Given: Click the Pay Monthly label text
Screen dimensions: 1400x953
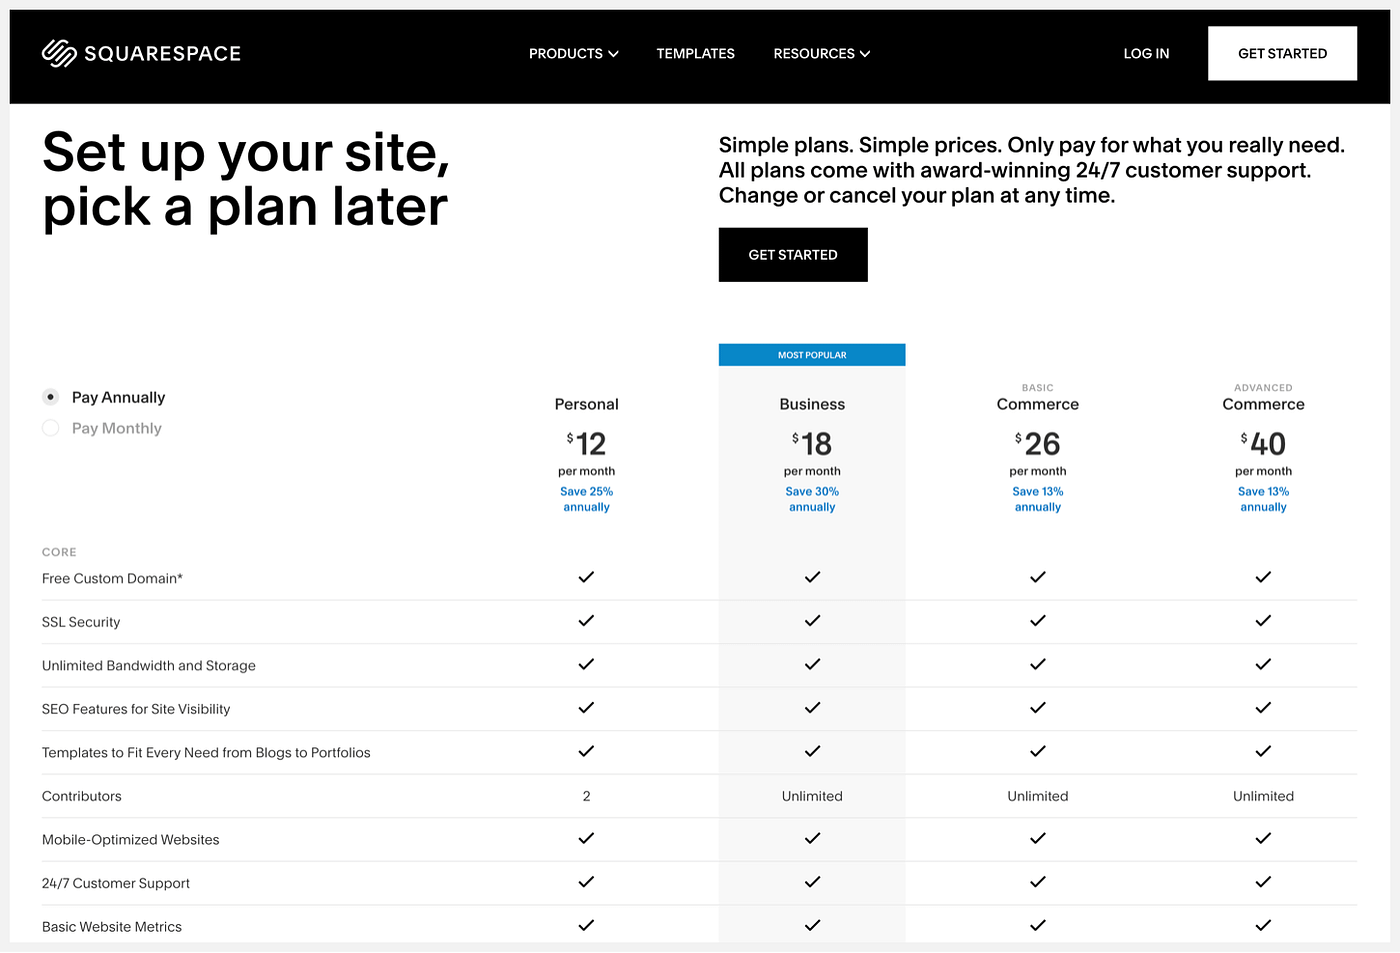Looking at the screenshot, I should tap(117, 428).
